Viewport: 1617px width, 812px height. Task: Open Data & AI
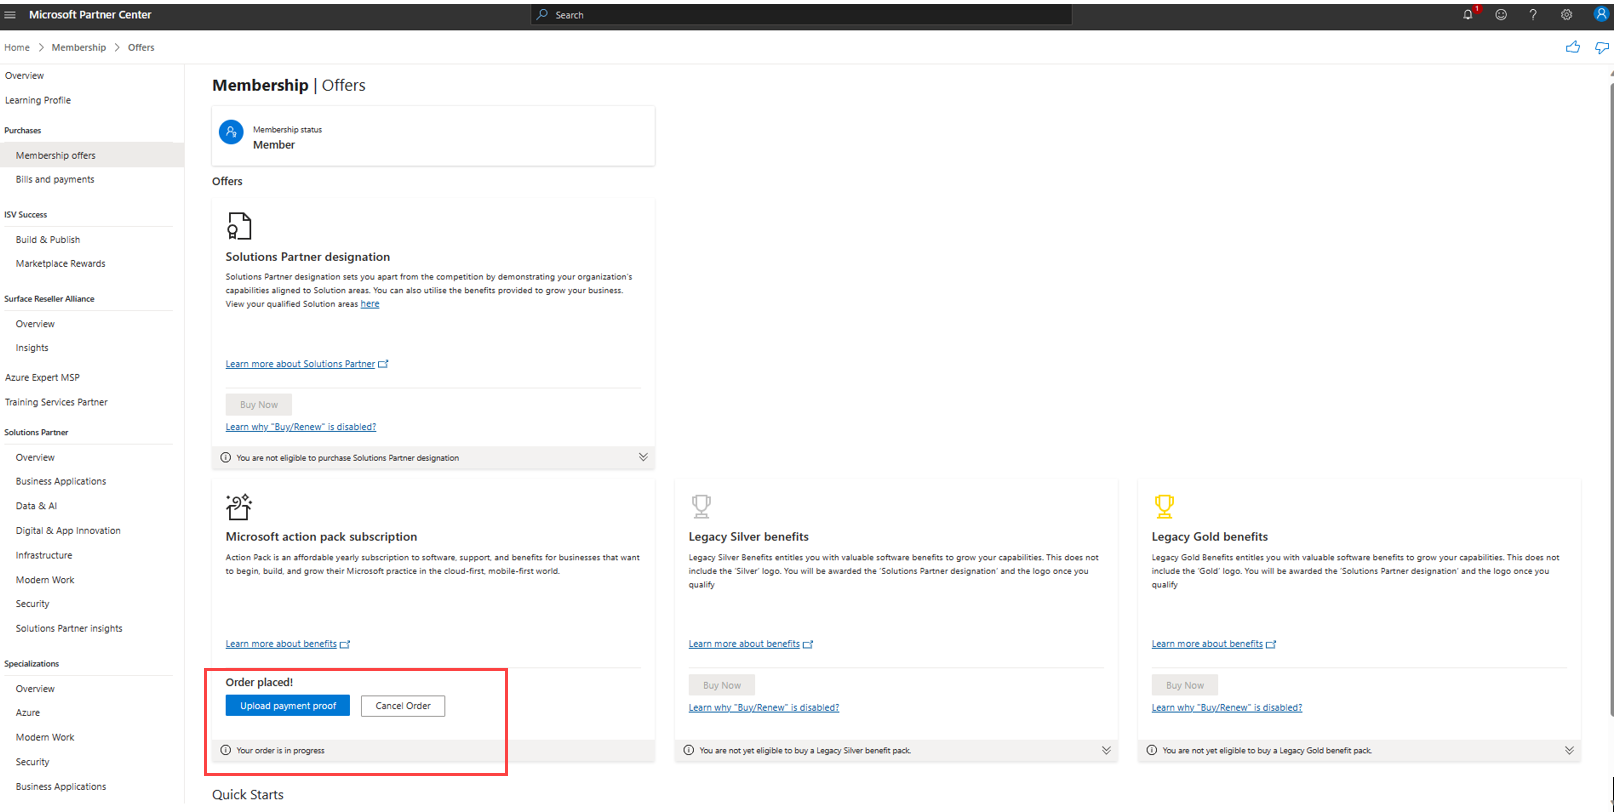pyautogui.click(x=36, y=506)
